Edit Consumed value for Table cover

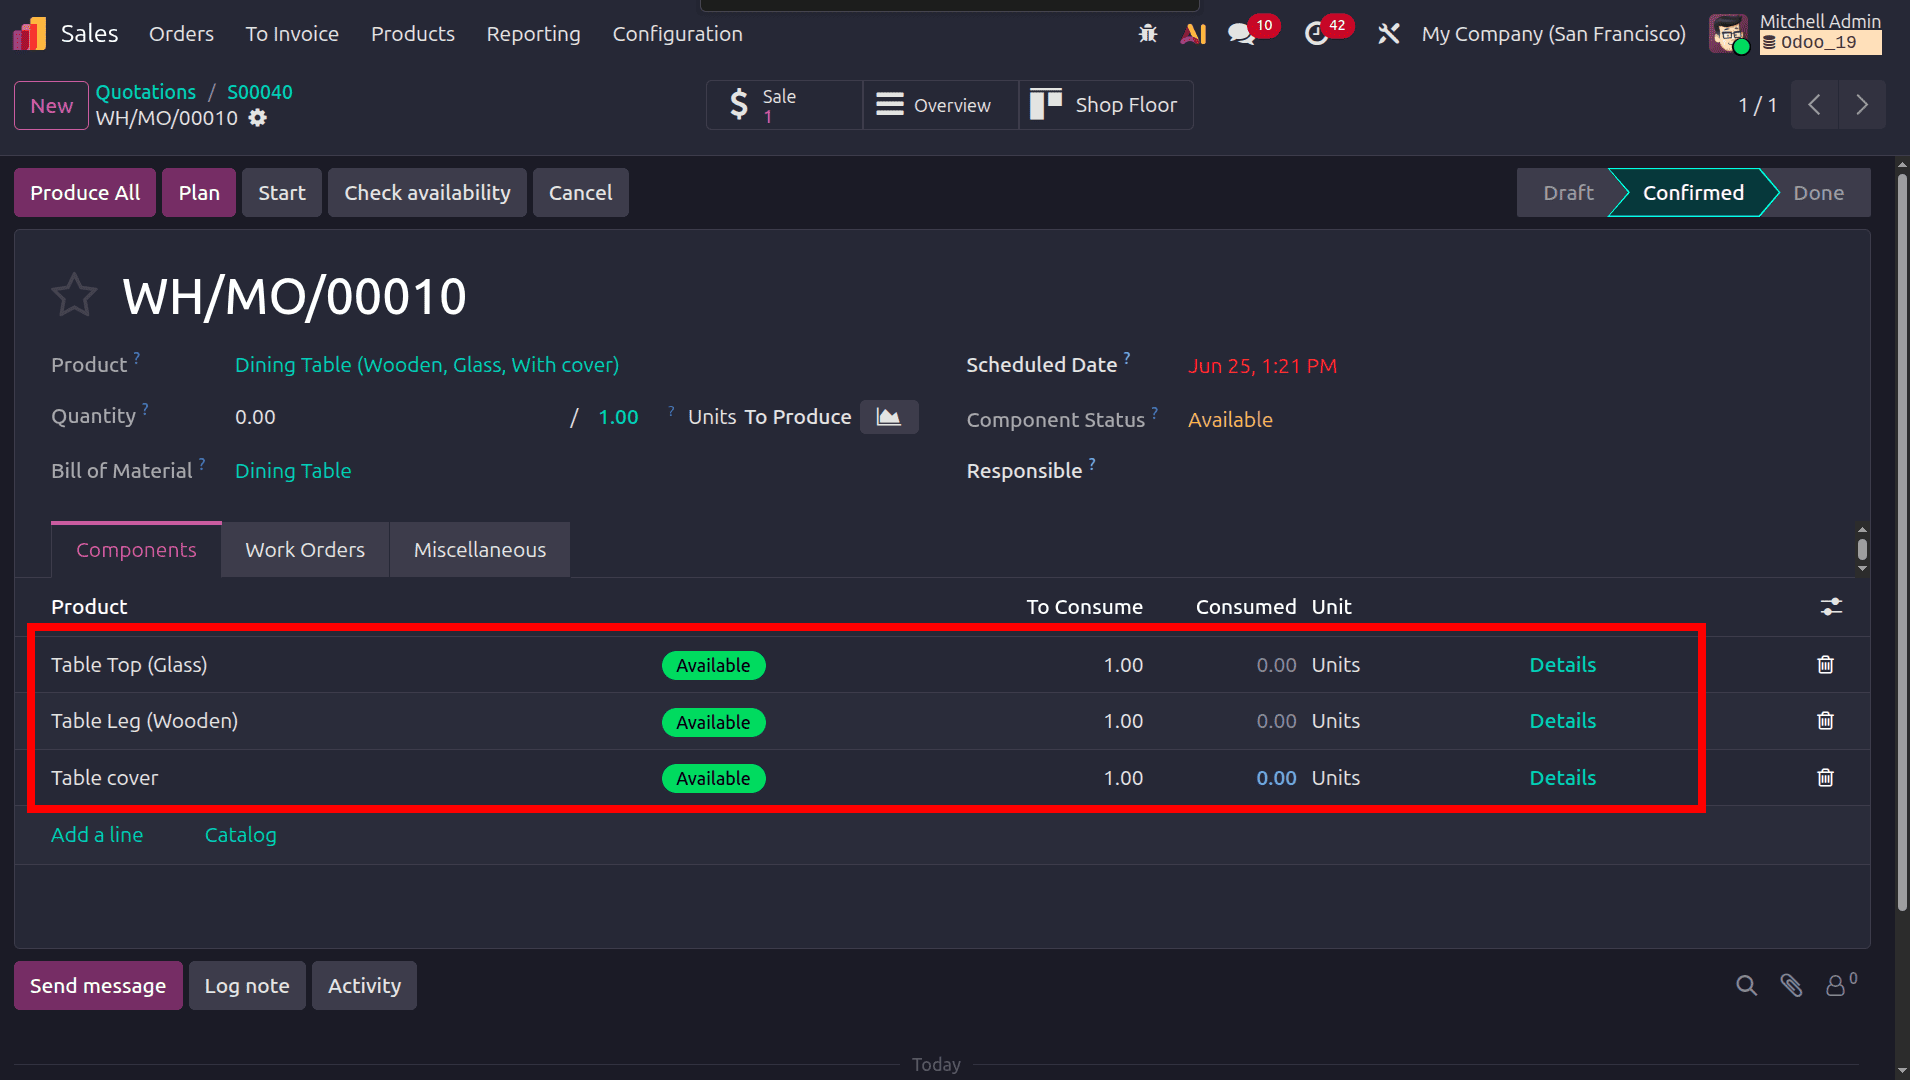(1276, 778)
